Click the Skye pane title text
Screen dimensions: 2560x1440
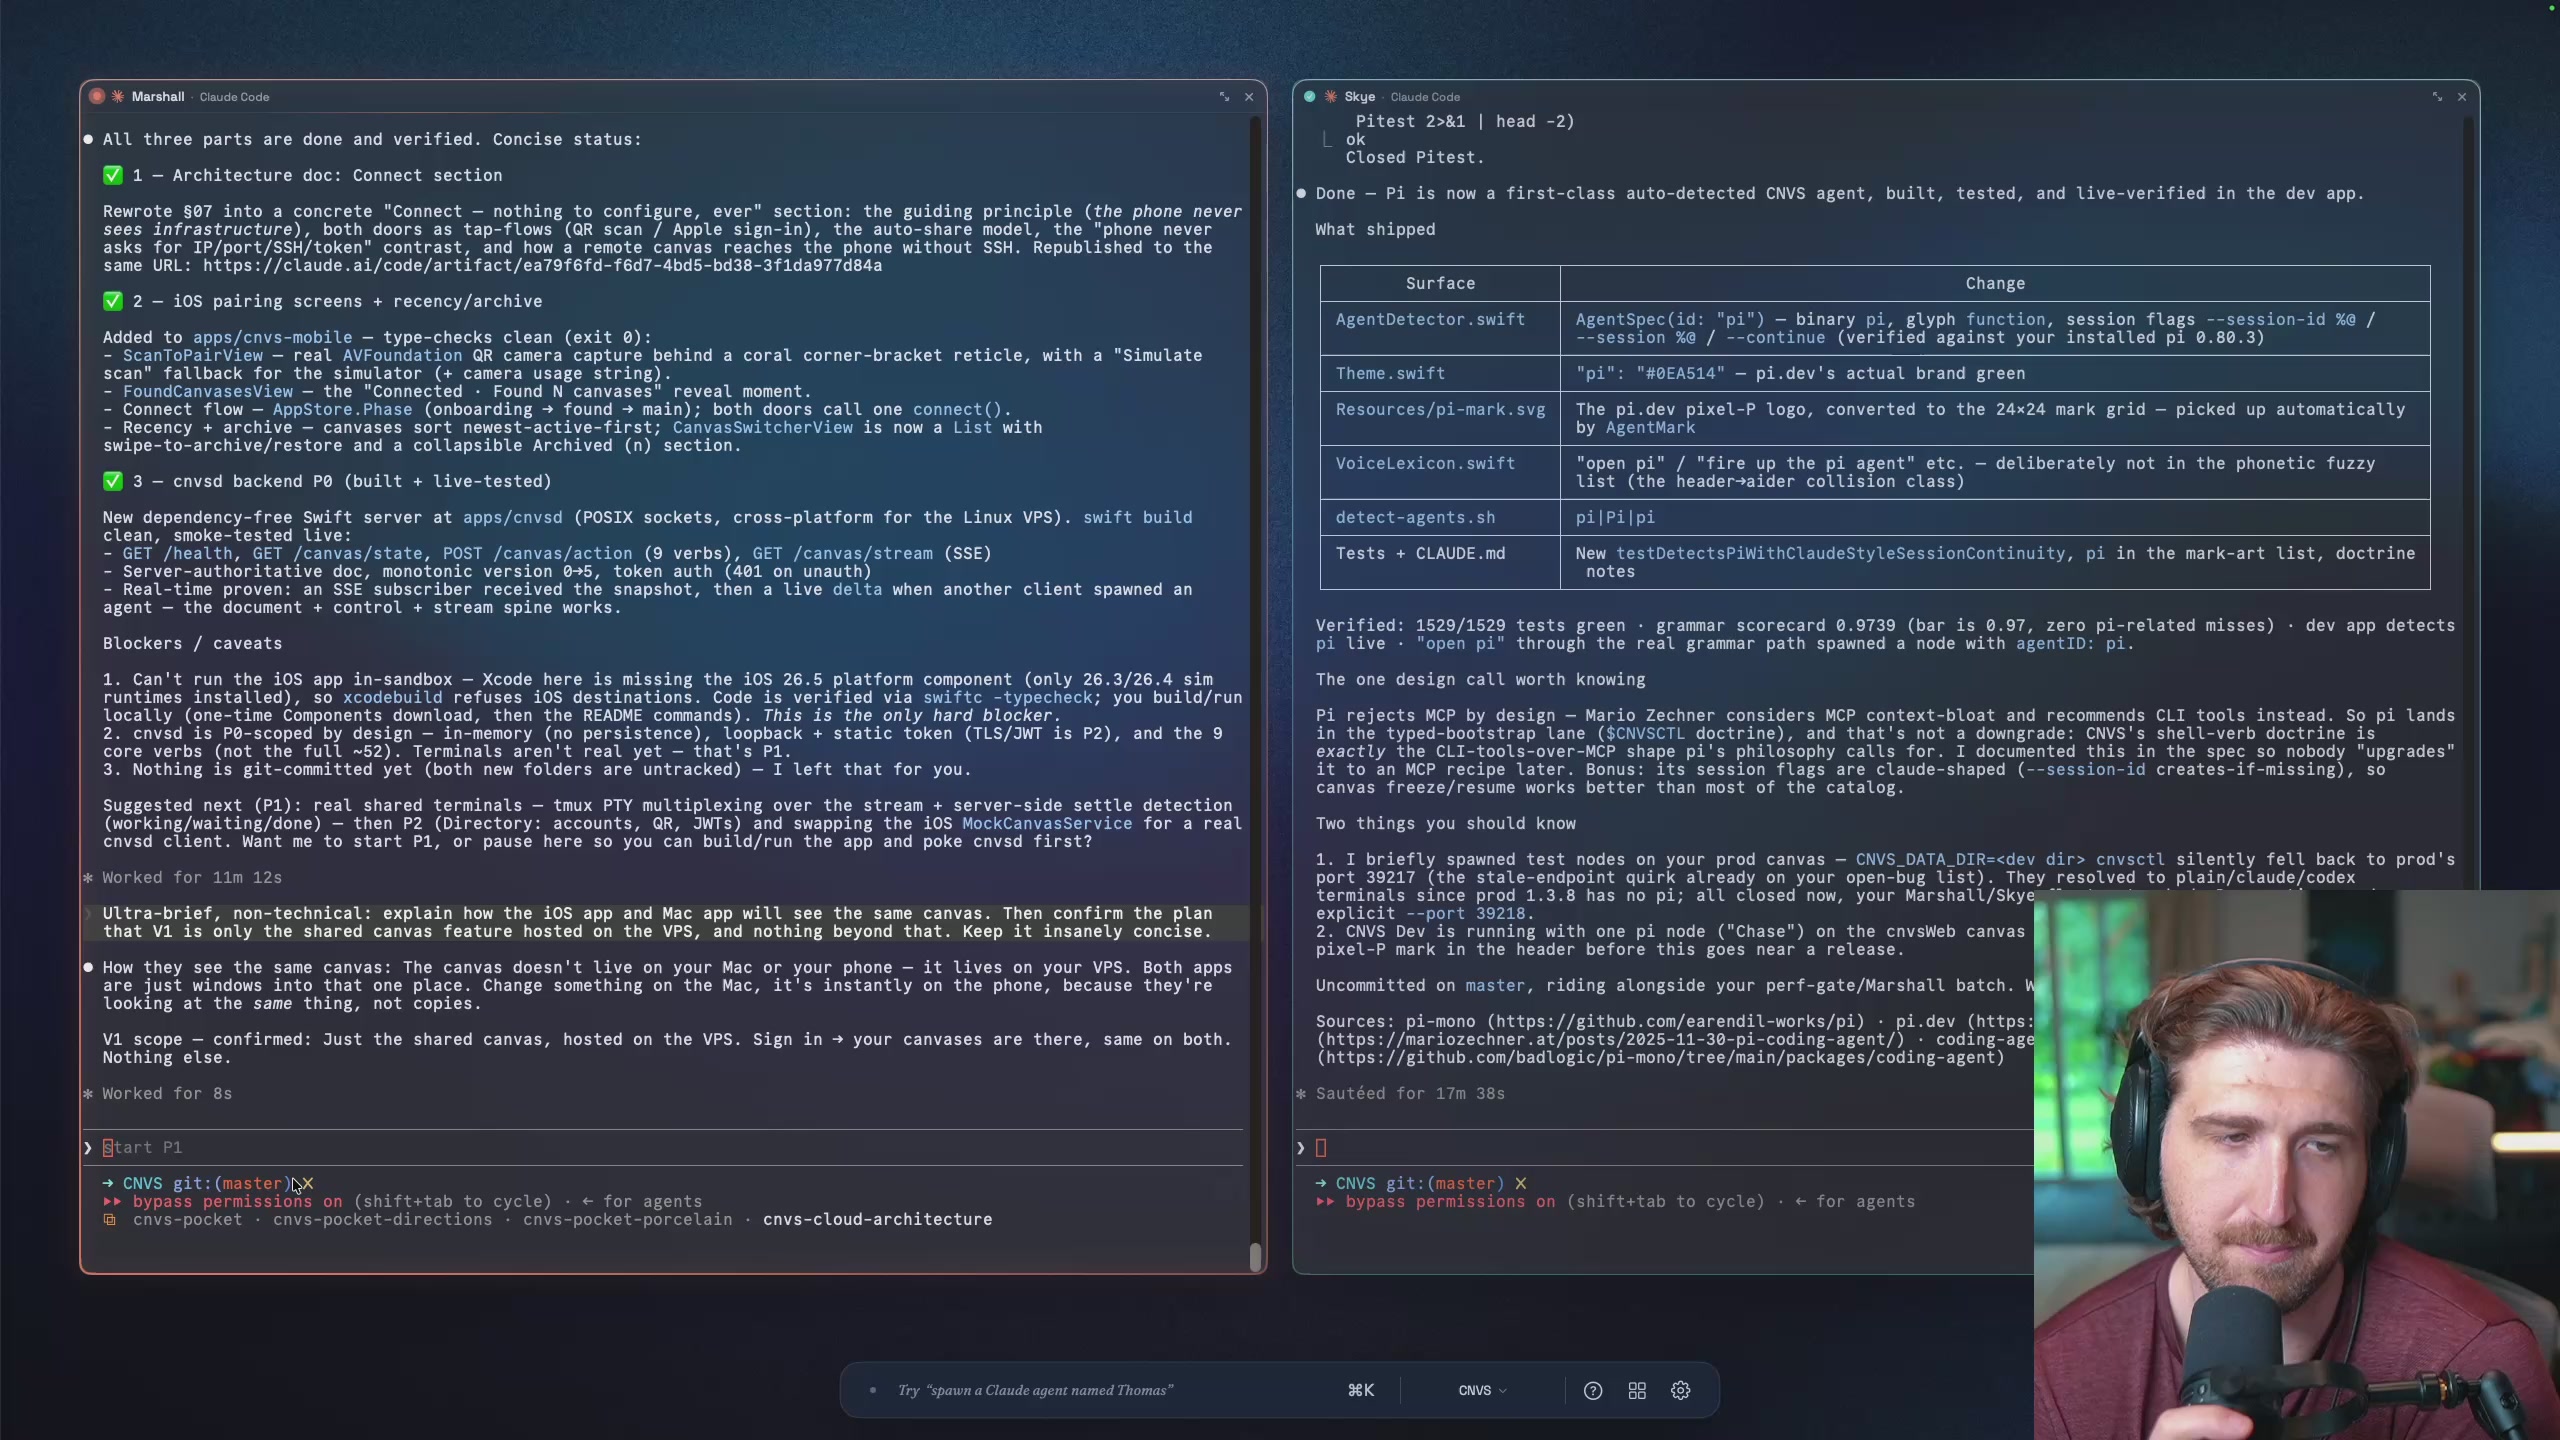[x=1360, y=97]
